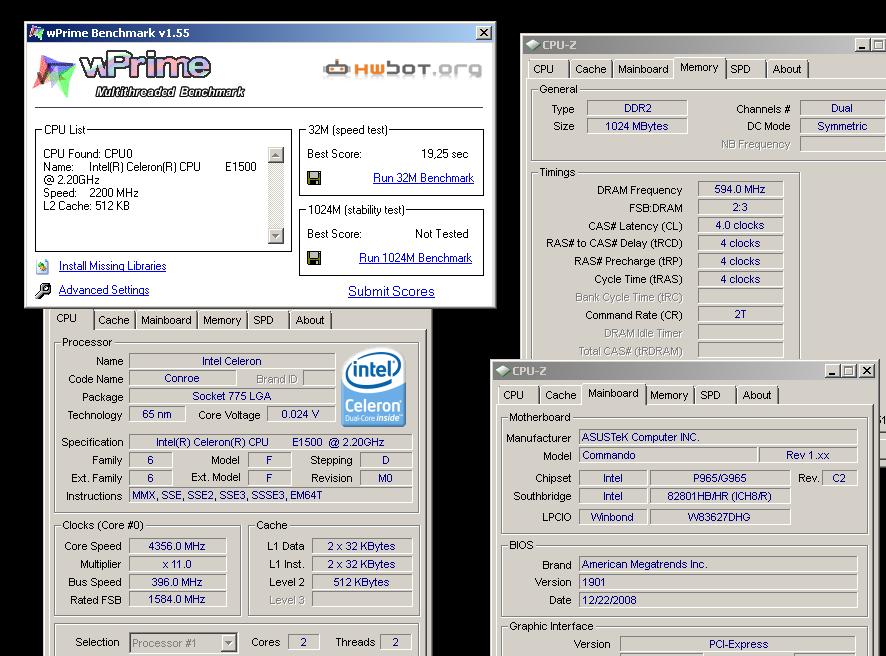Switch to Mainboard tab in CPU window
This screenshot has height=656, width=886.
point(166,320)
